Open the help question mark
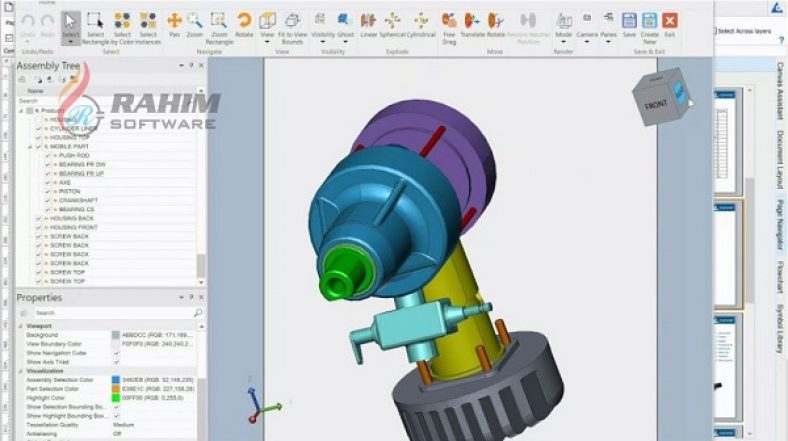This screenshot has width=788, height=441. point(781,40)
